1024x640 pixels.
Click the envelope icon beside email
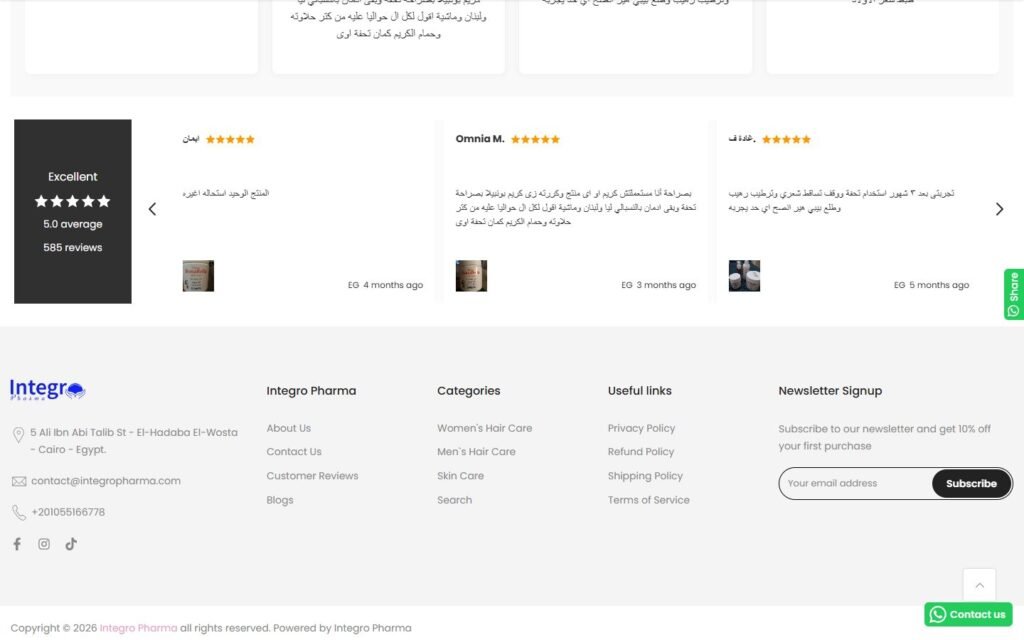click(19, 481)
